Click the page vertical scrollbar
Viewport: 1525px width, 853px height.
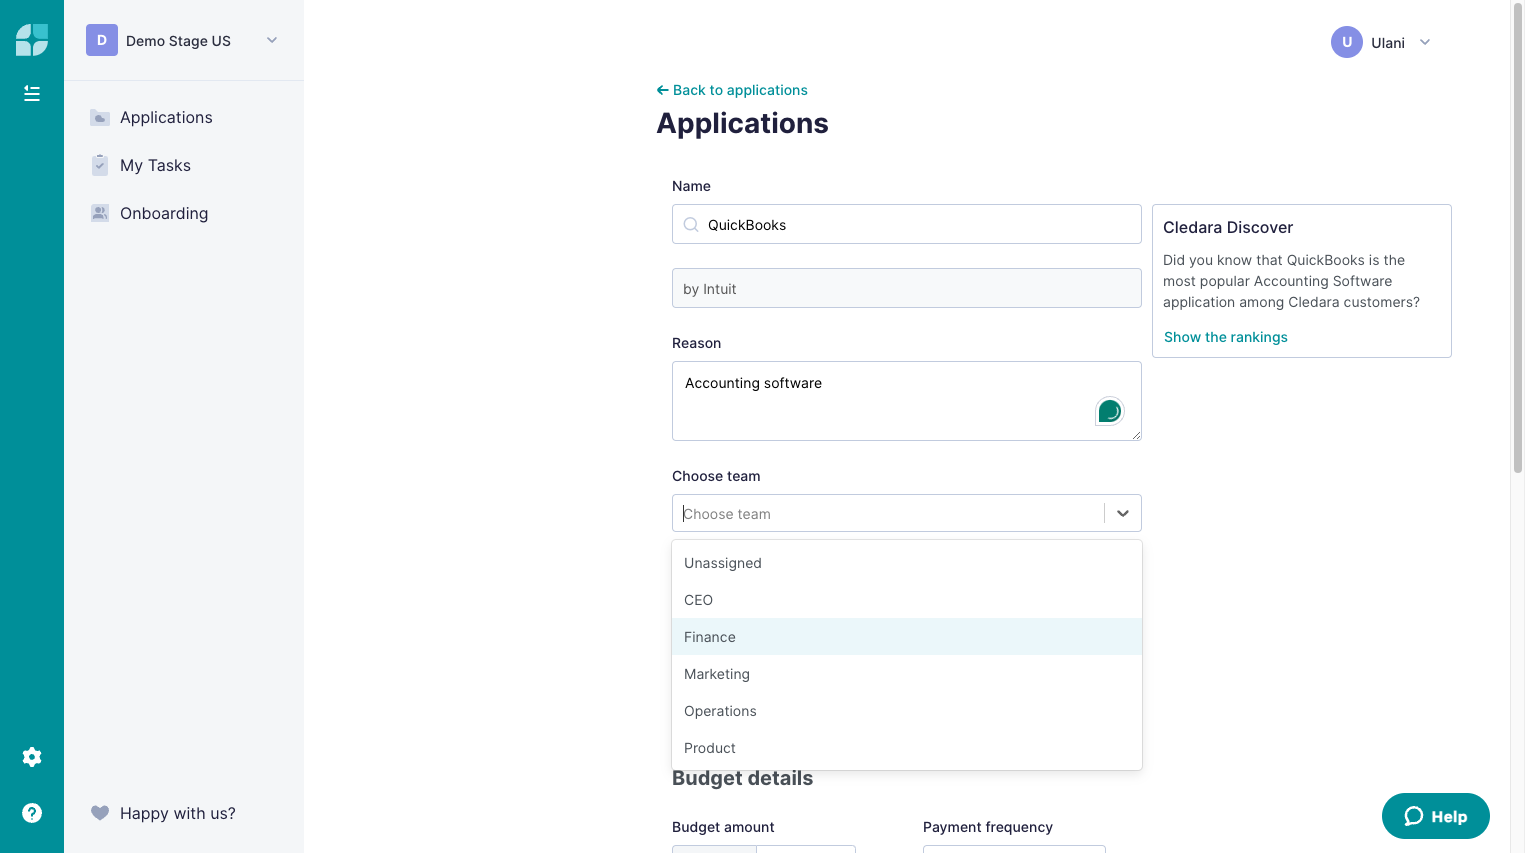tap(1518, 240)
